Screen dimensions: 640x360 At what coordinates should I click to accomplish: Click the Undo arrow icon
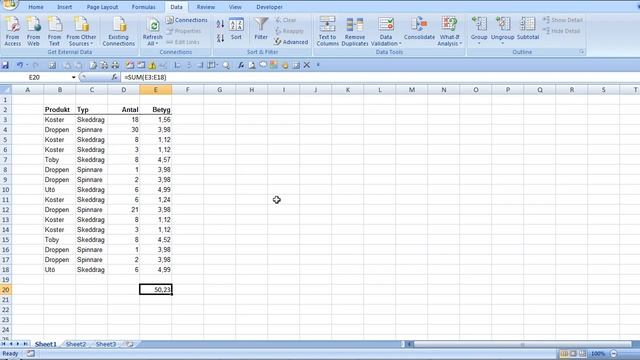click(19, 65)
